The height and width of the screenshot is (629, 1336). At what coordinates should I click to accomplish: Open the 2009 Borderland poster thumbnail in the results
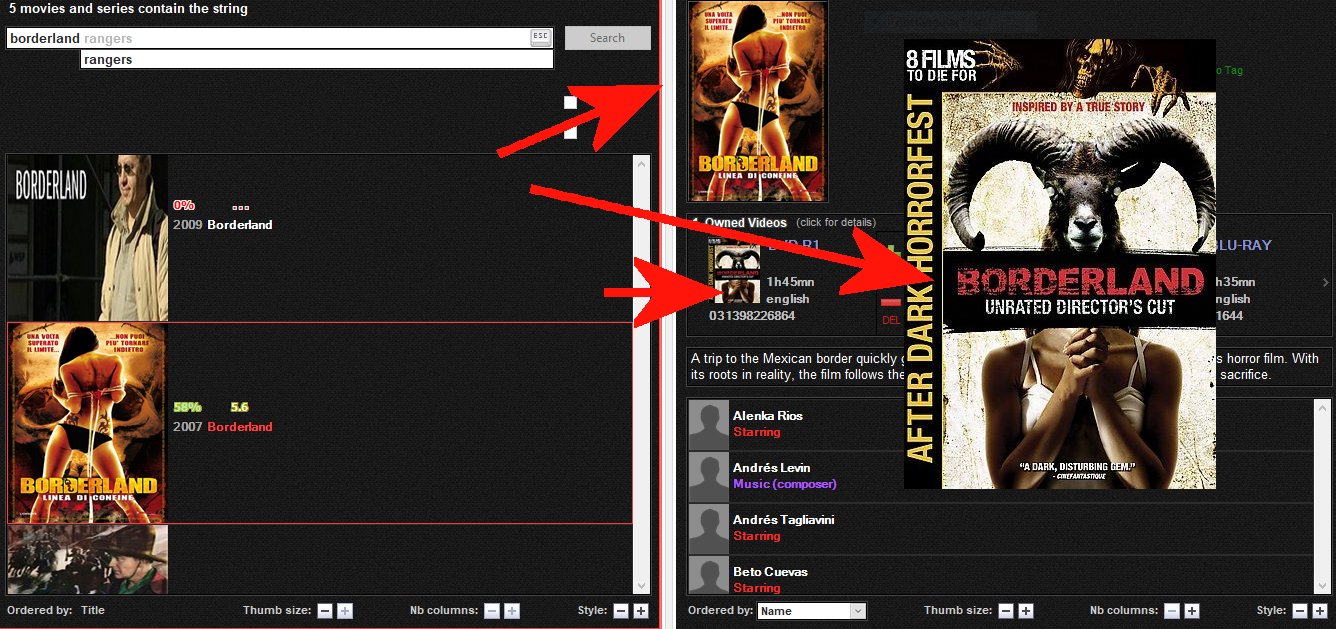click(x=88, y=238)
